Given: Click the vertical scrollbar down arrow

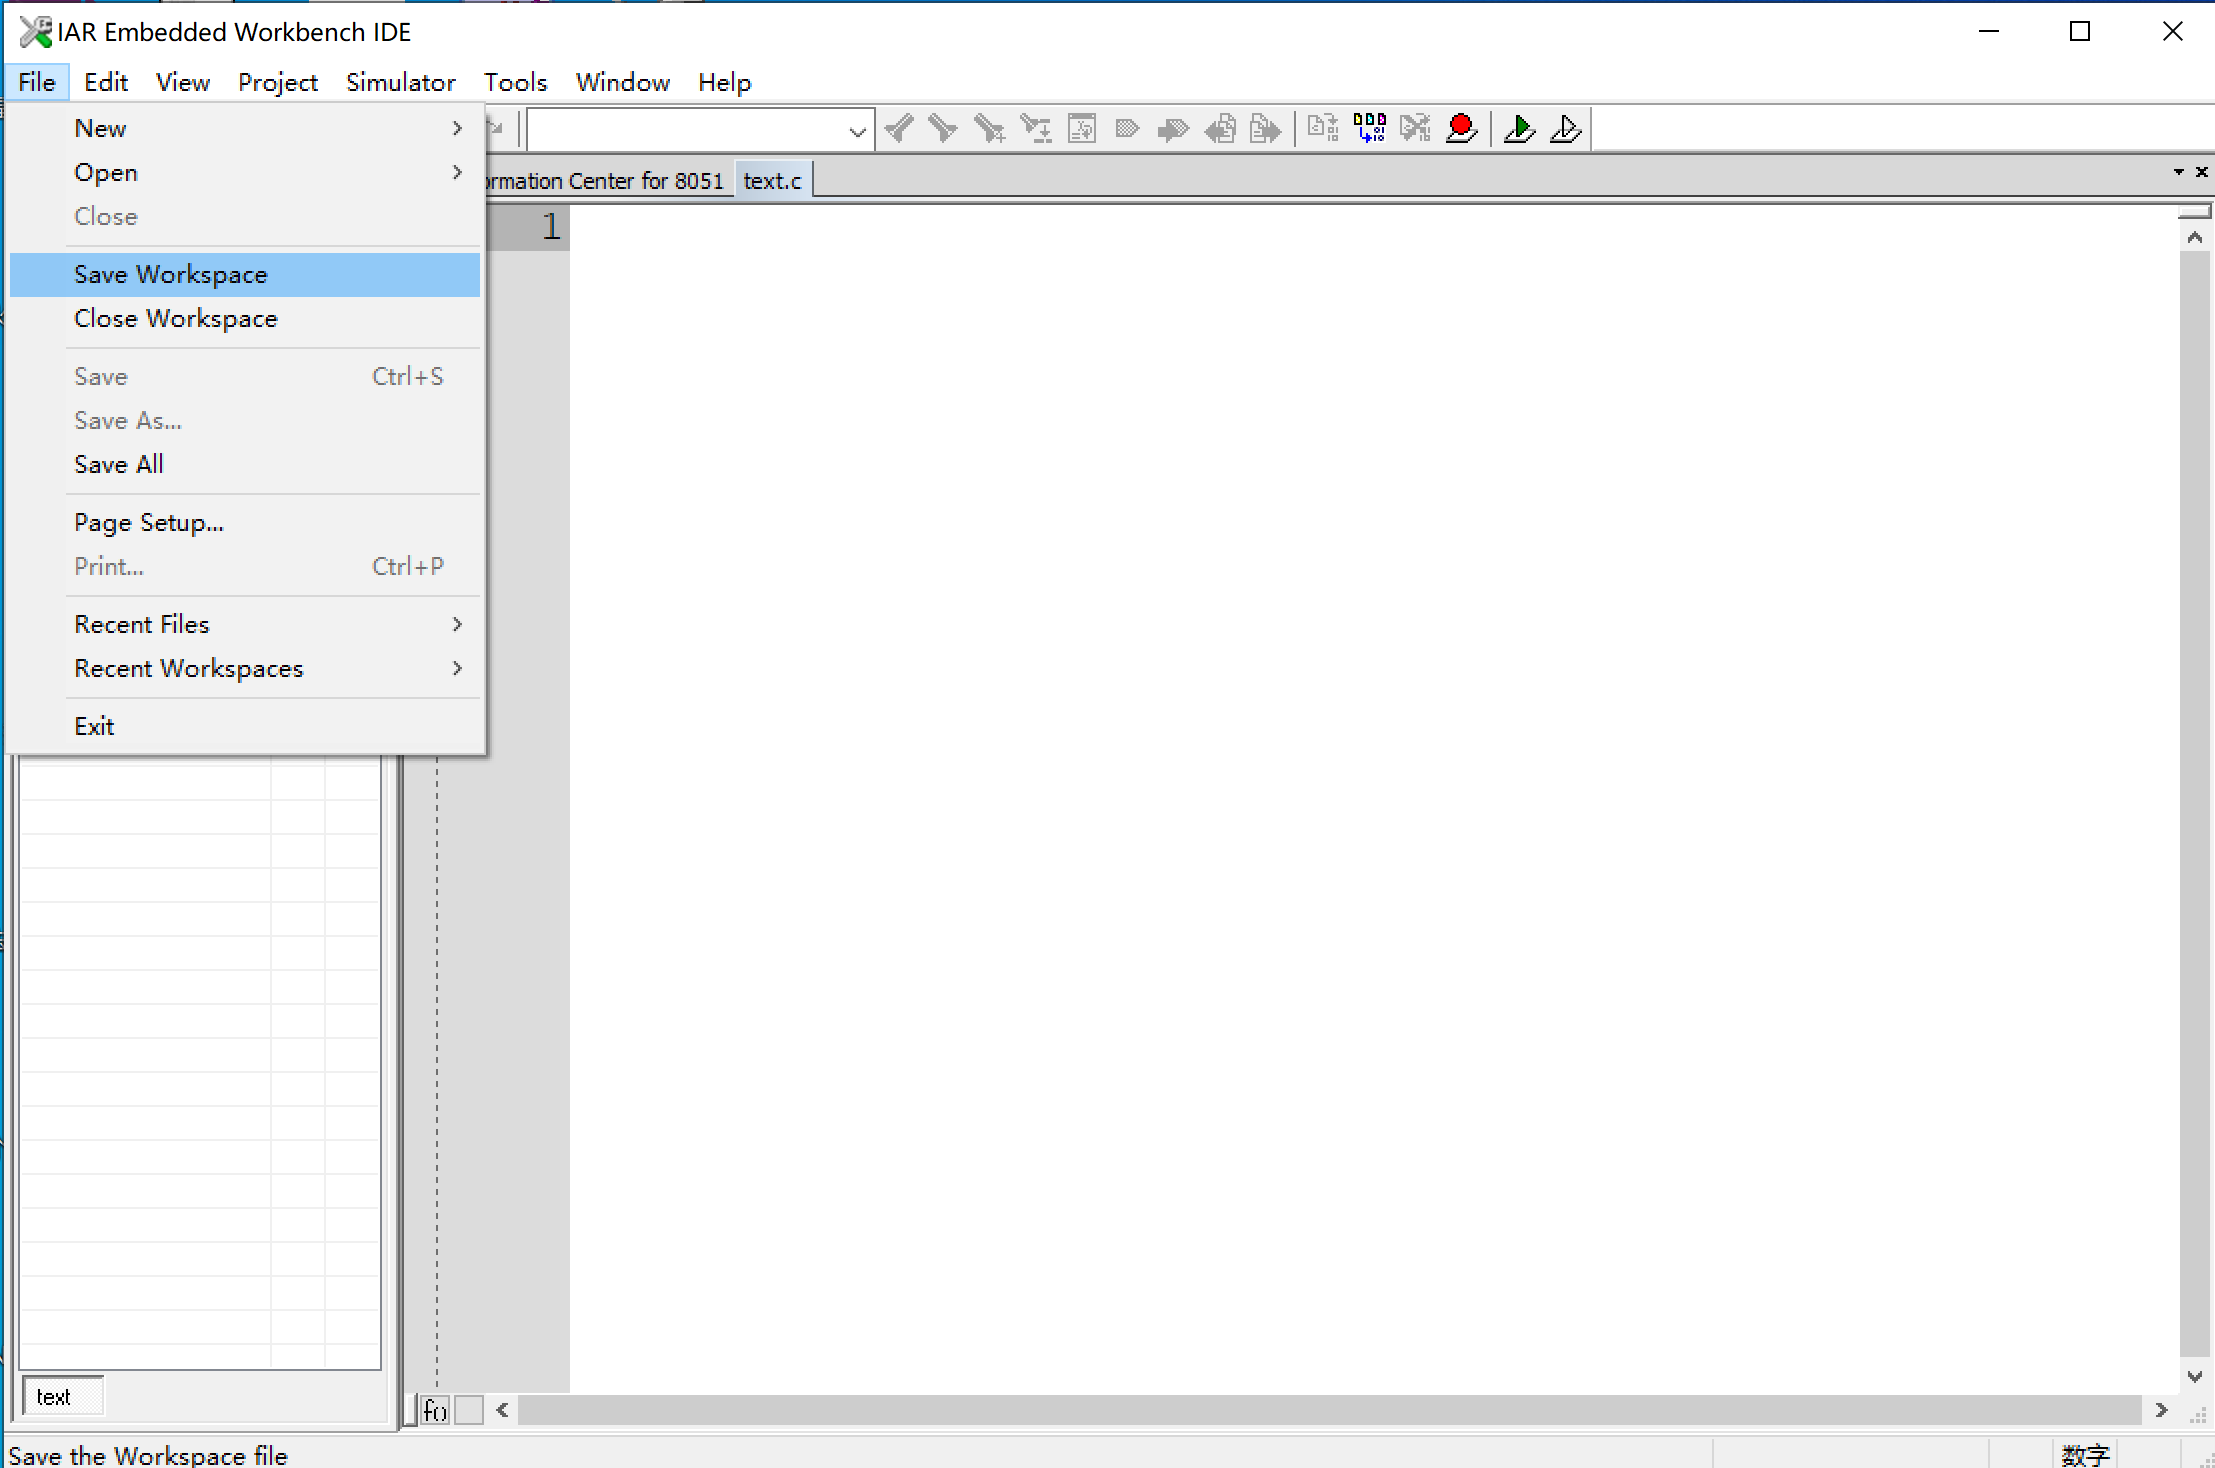Looking at the screenshot, I should pos(2194,1377).
